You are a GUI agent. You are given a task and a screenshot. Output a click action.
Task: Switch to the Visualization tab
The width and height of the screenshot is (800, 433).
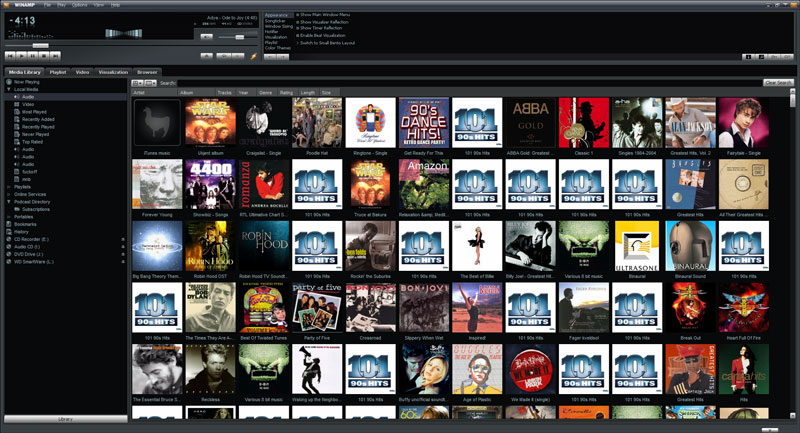coord(113,72)
